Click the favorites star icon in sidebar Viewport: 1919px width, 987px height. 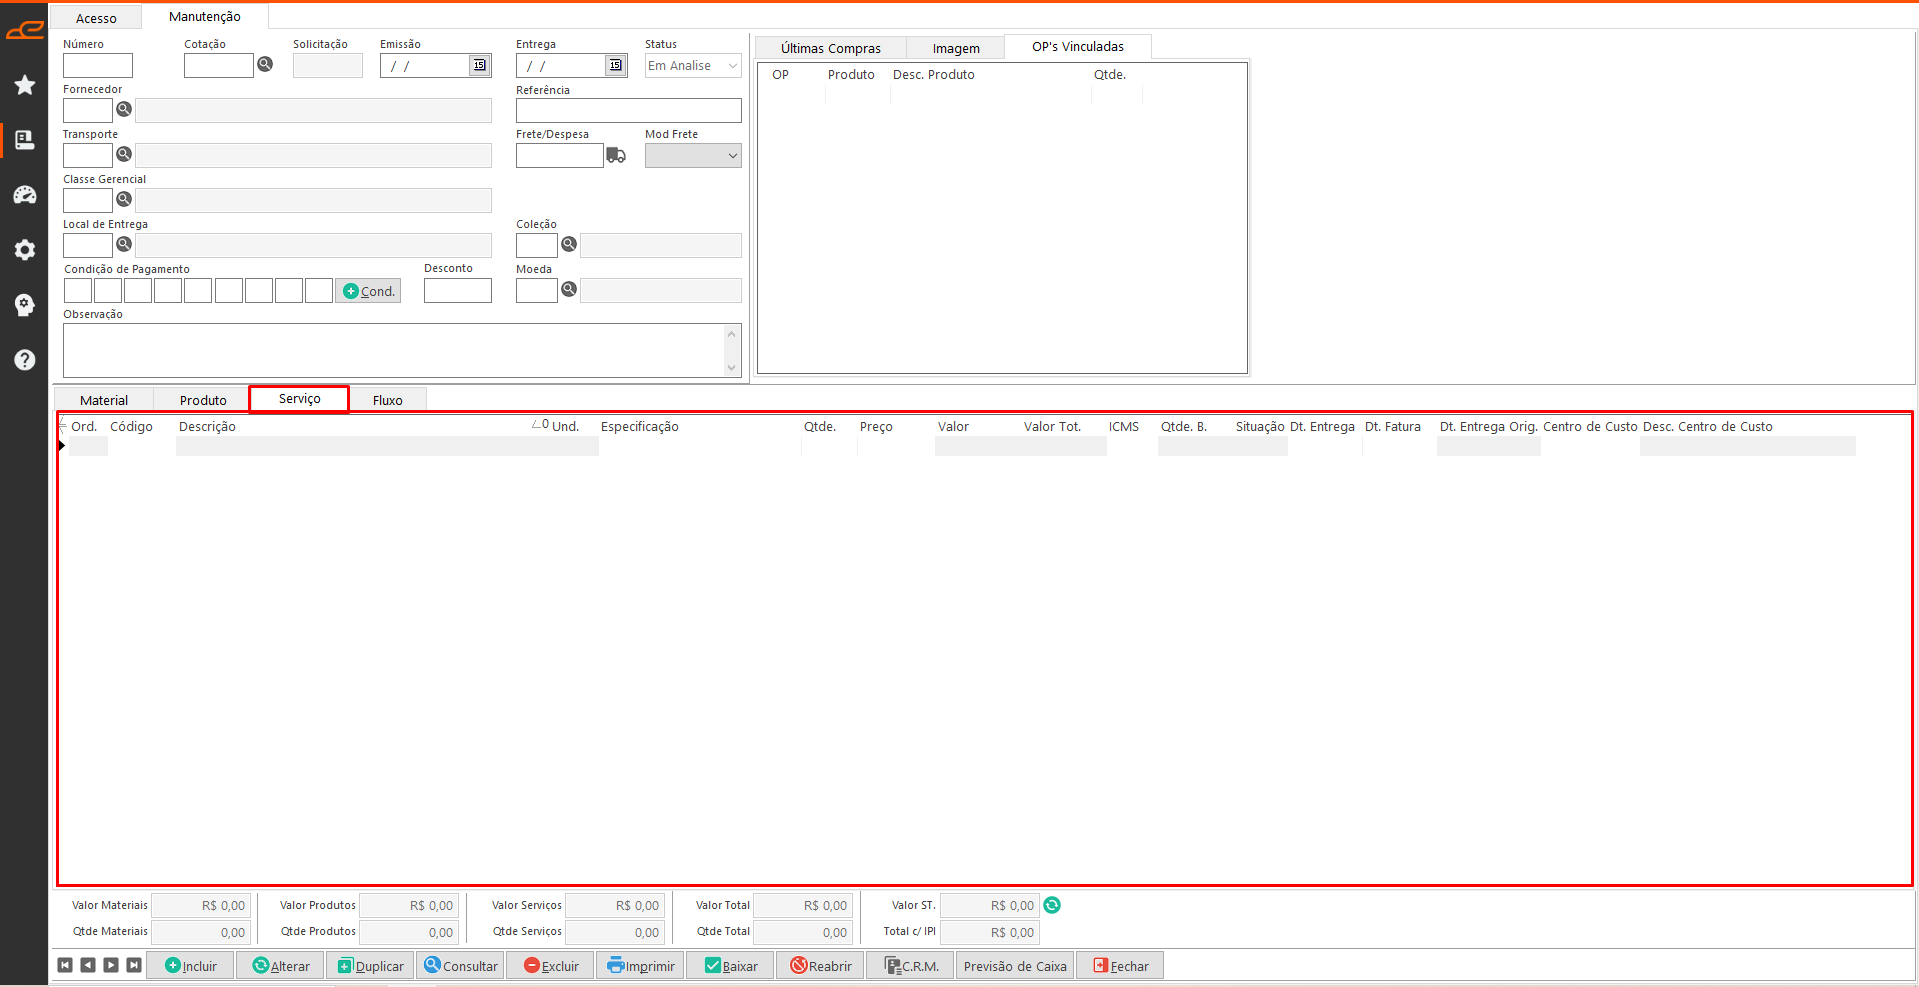pos(25,85)
